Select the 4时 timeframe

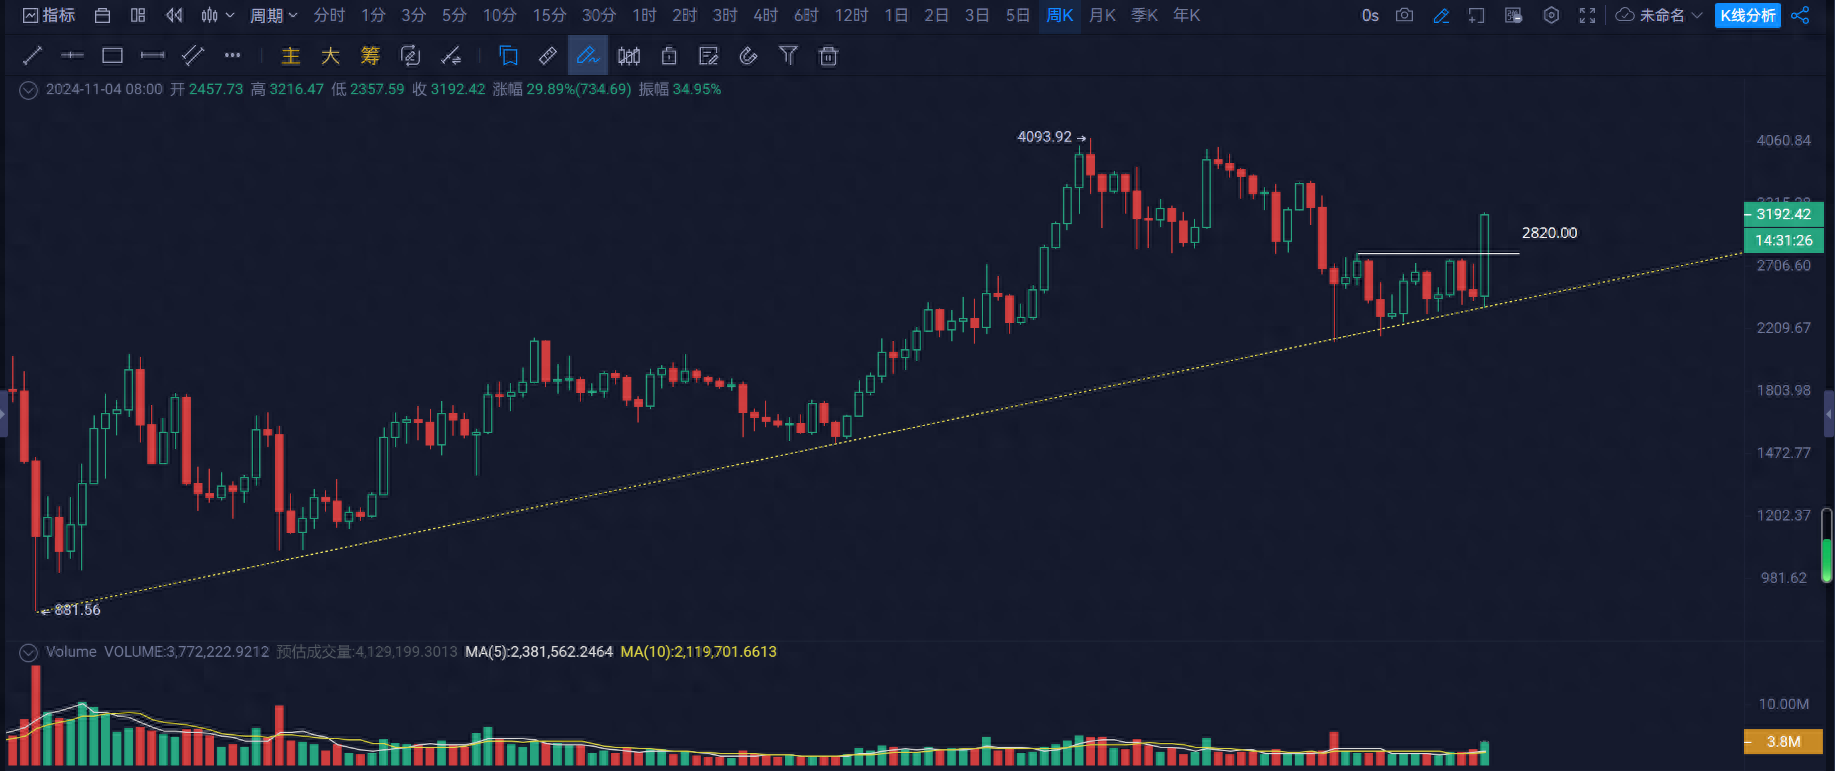click(x=765, y=15)
